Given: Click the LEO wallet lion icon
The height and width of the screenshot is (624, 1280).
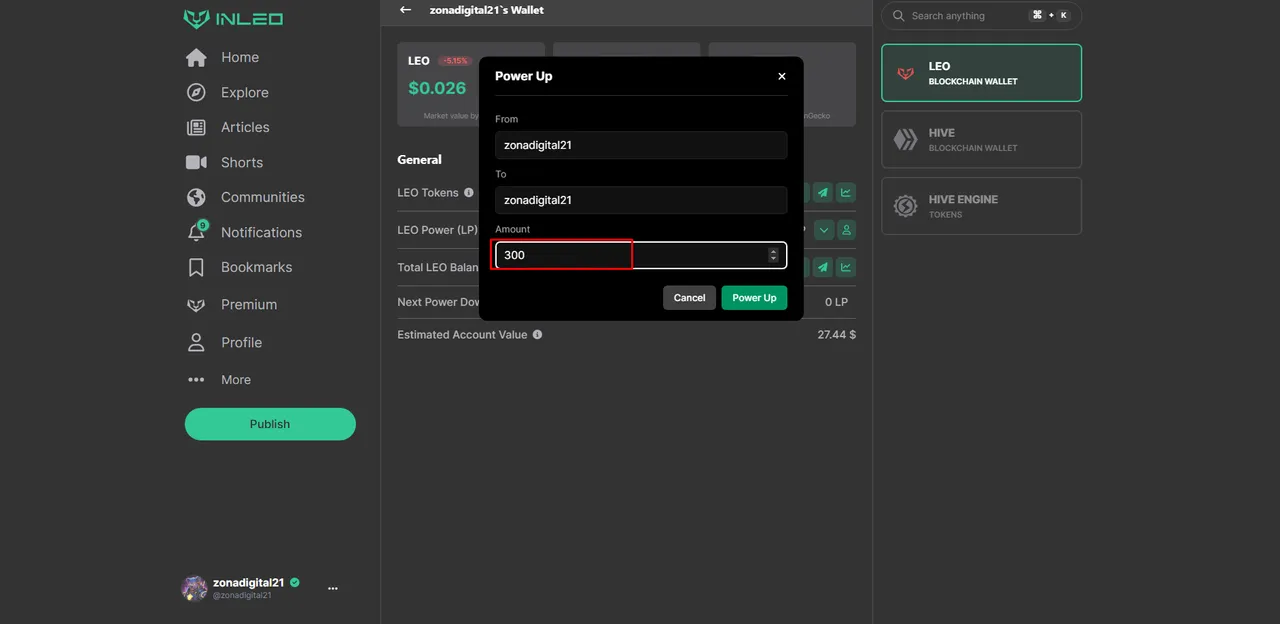Looking at the screenshot, I should [906, 73].
